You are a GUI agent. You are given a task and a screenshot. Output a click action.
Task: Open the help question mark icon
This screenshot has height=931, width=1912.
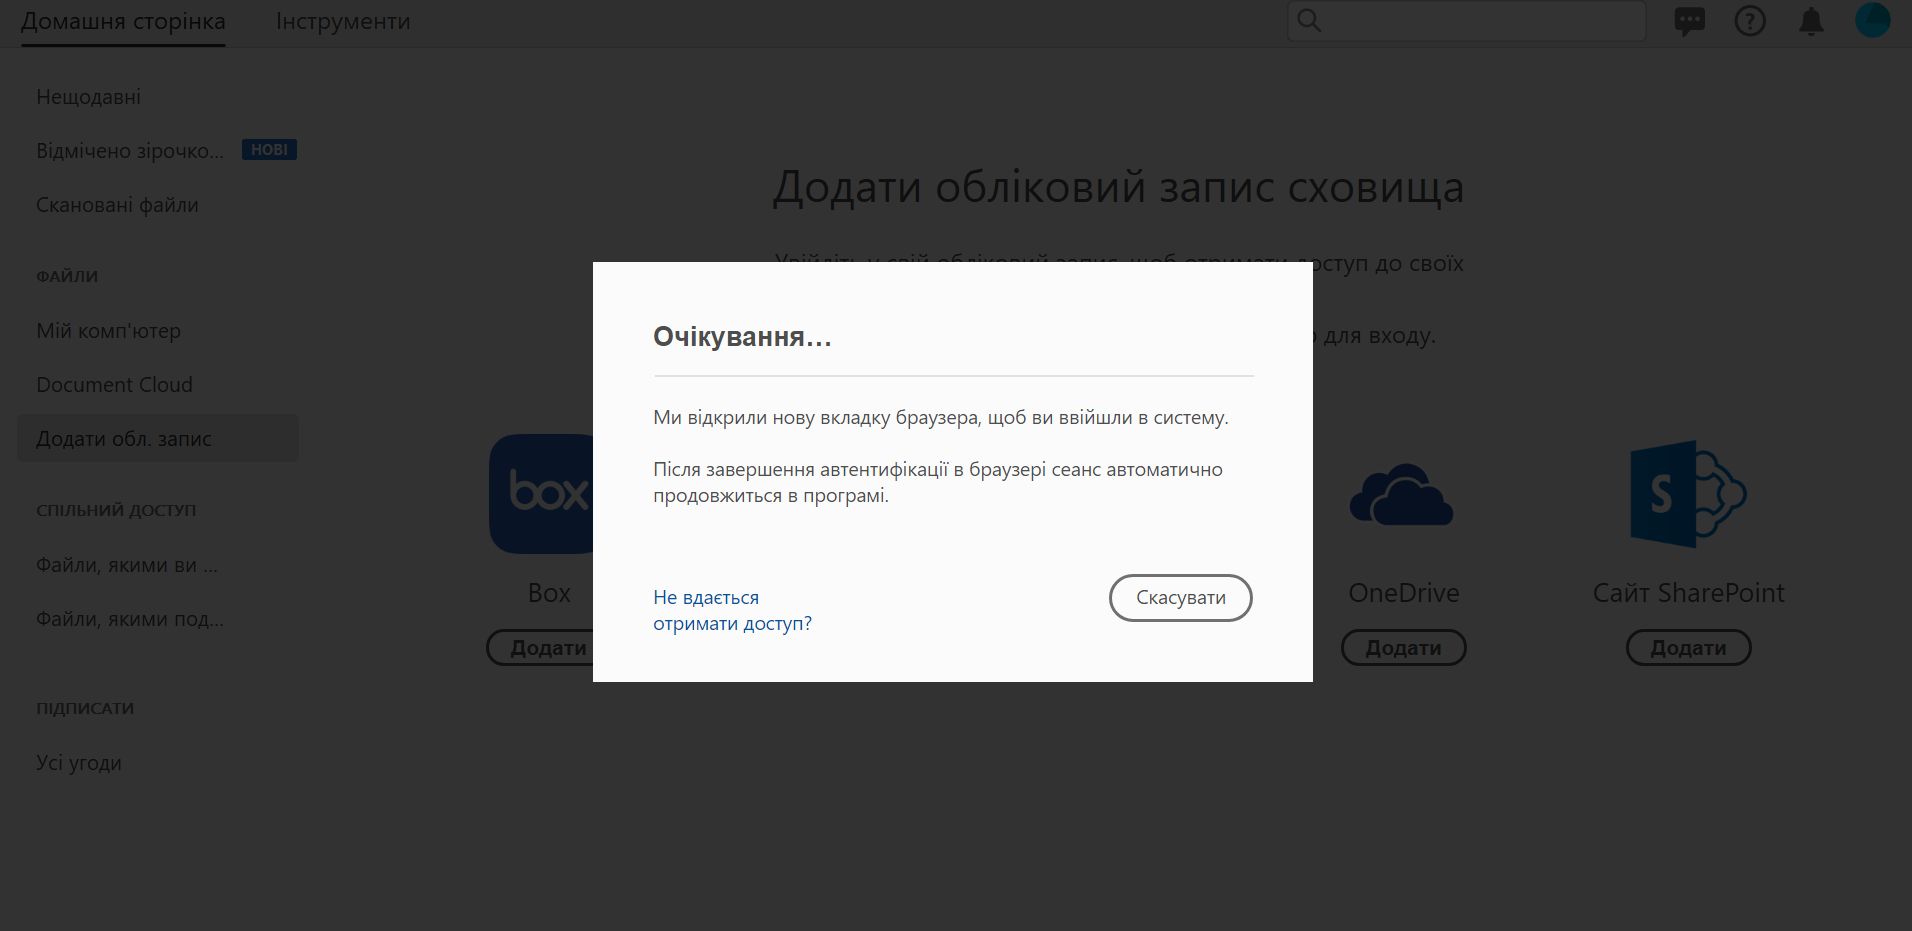[x=1750, y=21]
